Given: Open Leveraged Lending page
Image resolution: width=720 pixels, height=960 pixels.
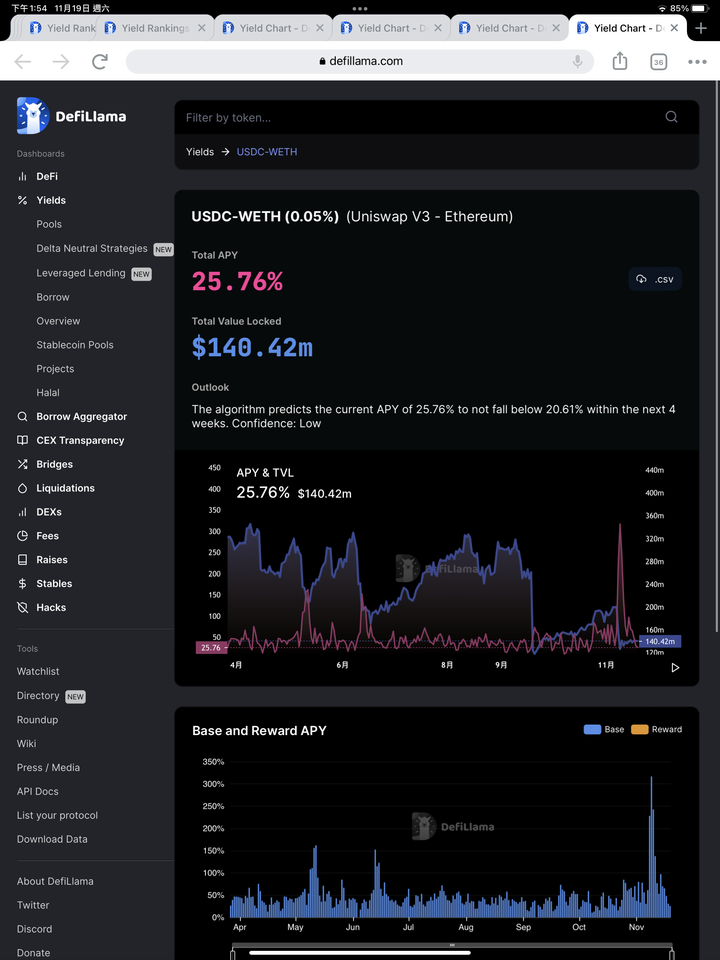Looking at the screenshot, I should pos(81,273).
